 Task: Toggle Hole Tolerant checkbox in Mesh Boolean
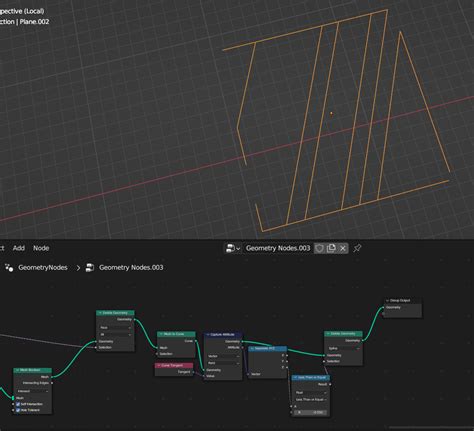18,410
